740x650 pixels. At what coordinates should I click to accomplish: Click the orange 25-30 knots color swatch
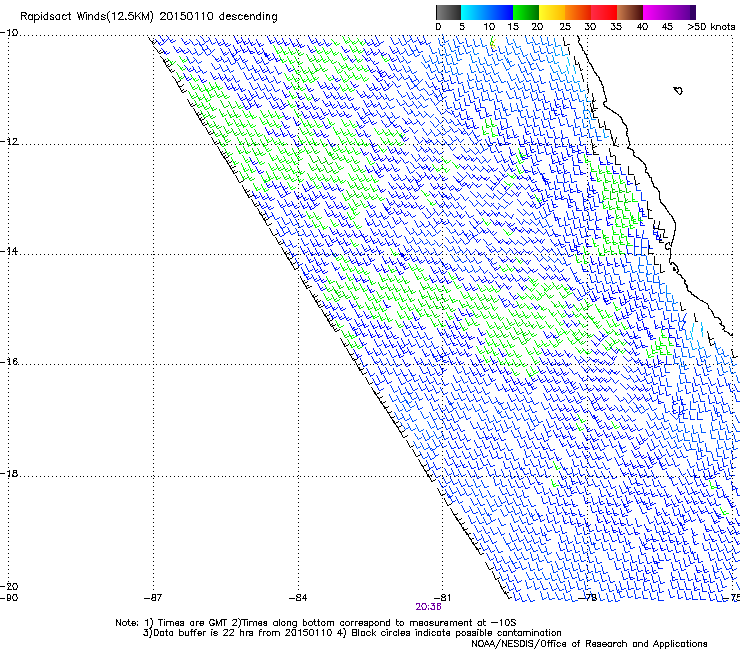(578, 12)
